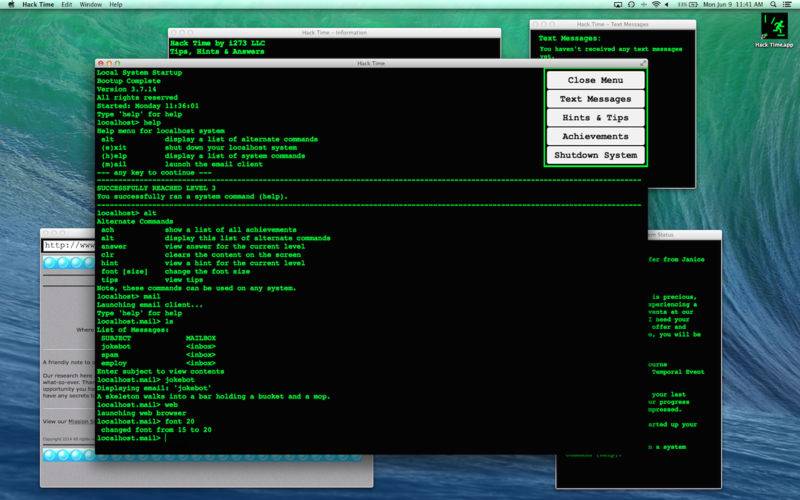Click 'jokebot' in the message subject list
Viewport: 800px width, 500px height.
[x=116, y=346]
